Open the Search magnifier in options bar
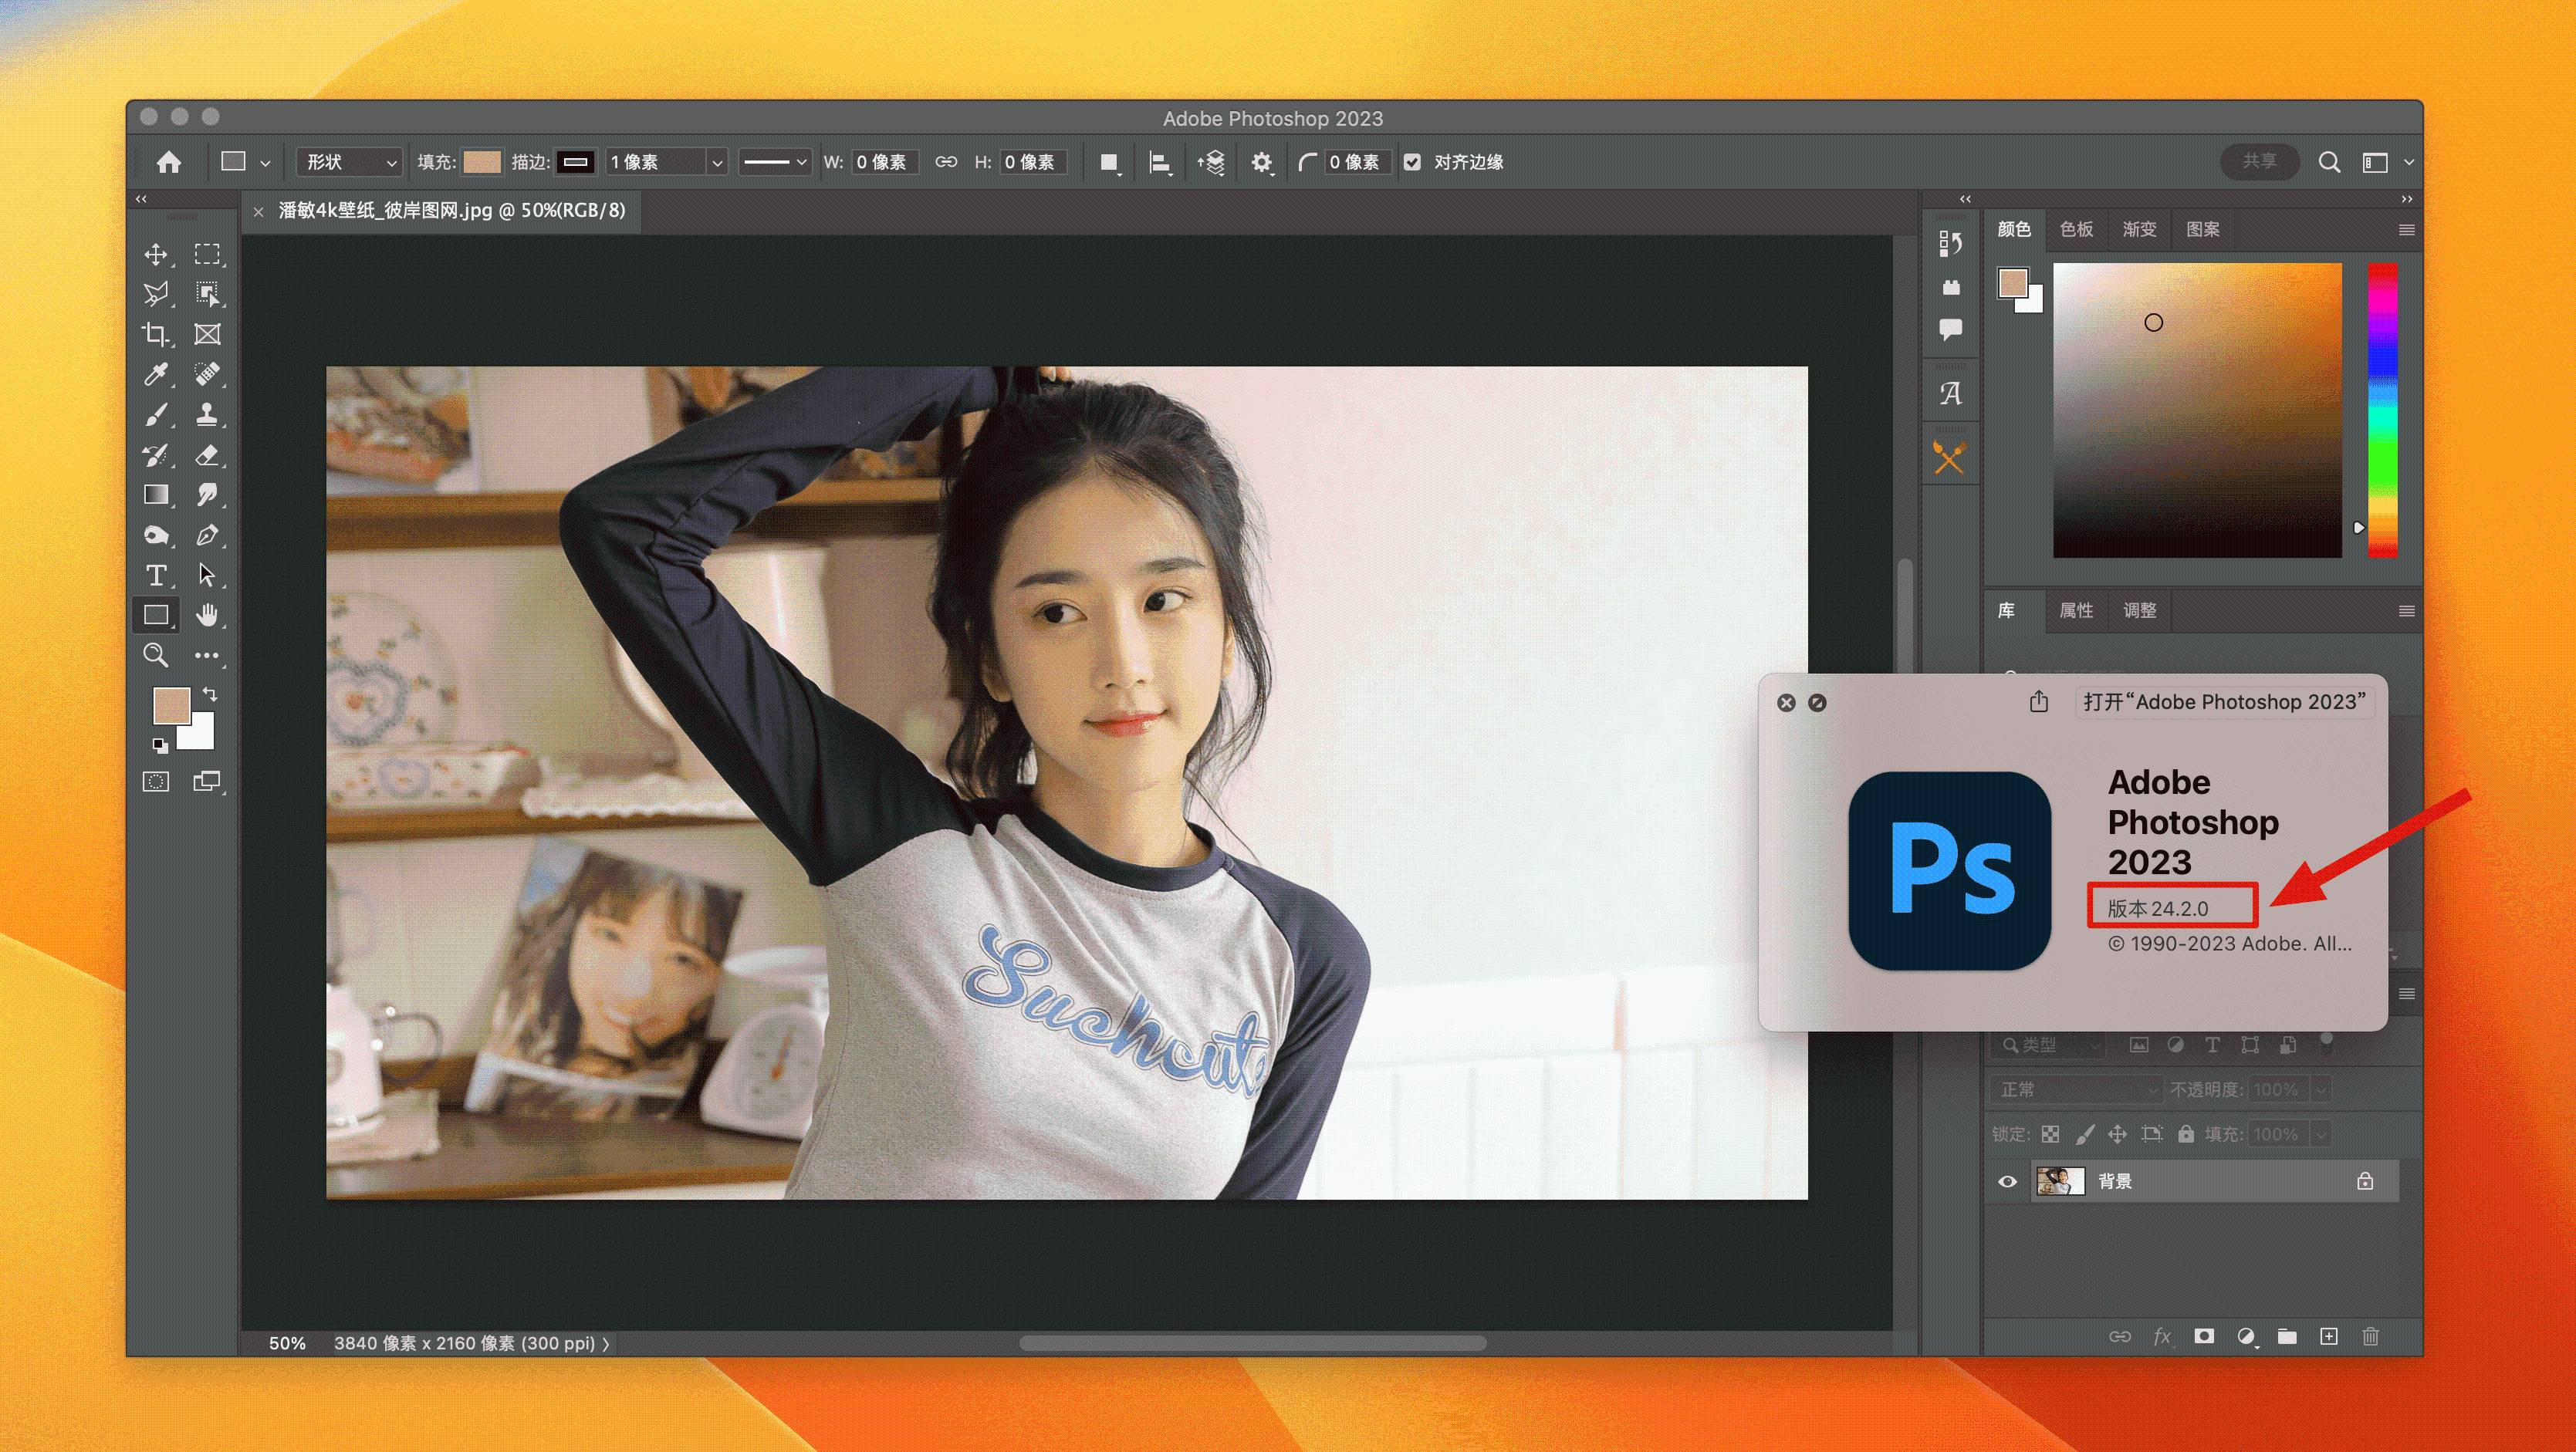Screen dimensions: 2576x1452 pos(2329,162)
